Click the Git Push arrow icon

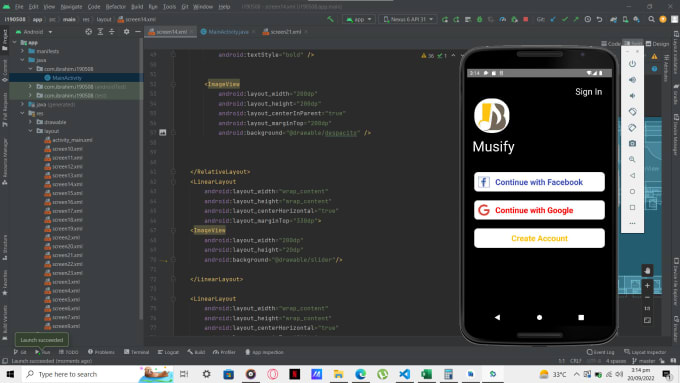[576, 19]
